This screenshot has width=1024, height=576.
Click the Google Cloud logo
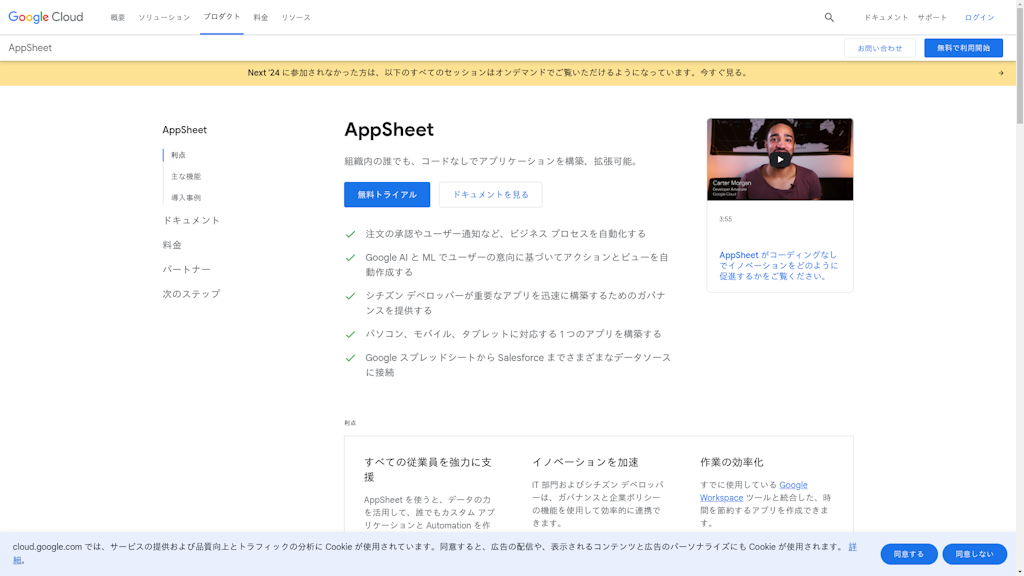46,17
